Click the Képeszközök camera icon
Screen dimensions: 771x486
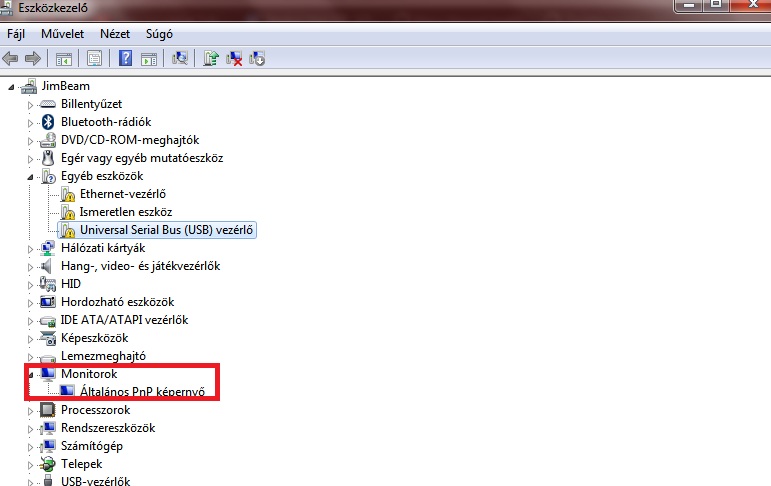coord(48,338)
